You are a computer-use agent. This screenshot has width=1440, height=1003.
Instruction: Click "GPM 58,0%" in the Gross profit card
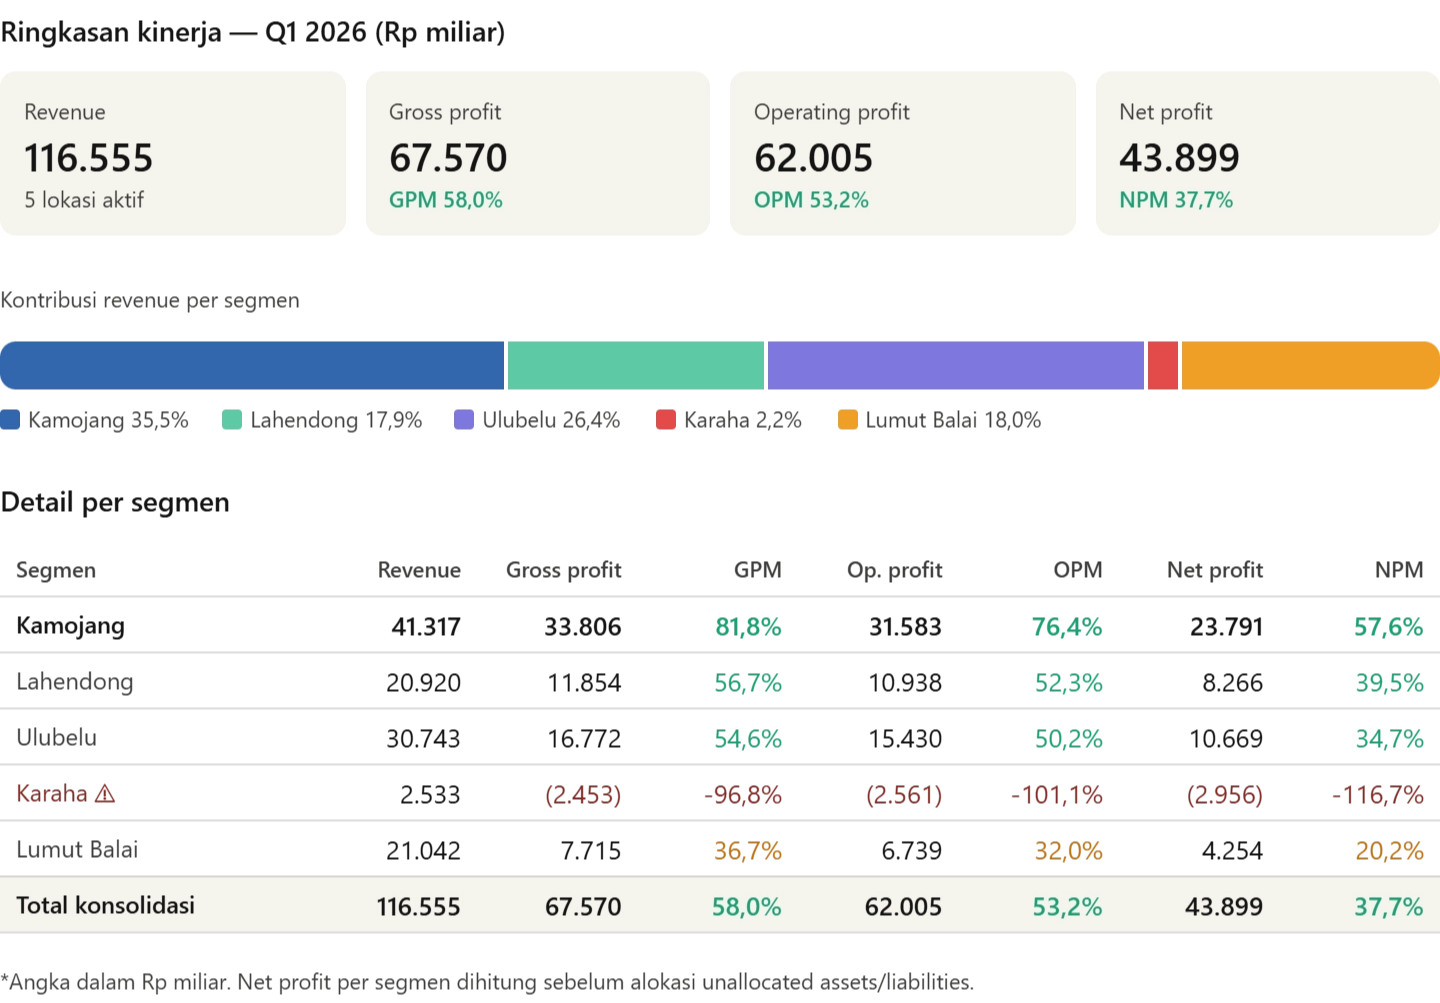coord(446,200)
